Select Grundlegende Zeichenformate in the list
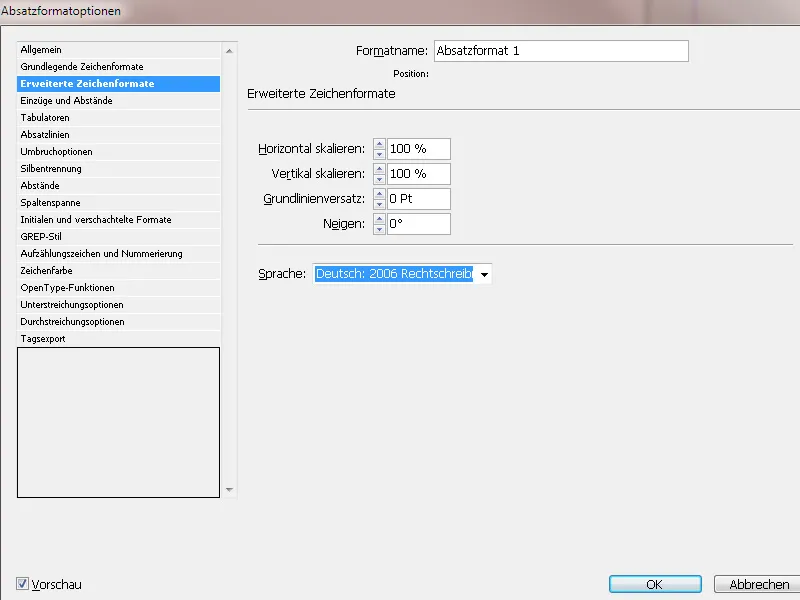The height and width of the screenshot is (600, 800). [118, 66]
